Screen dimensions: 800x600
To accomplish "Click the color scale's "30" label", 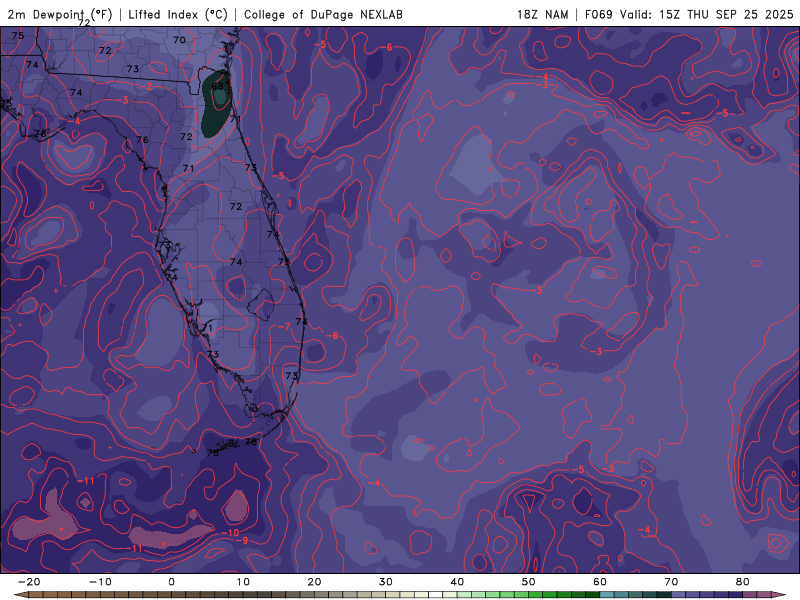I will tap(386, 582).
